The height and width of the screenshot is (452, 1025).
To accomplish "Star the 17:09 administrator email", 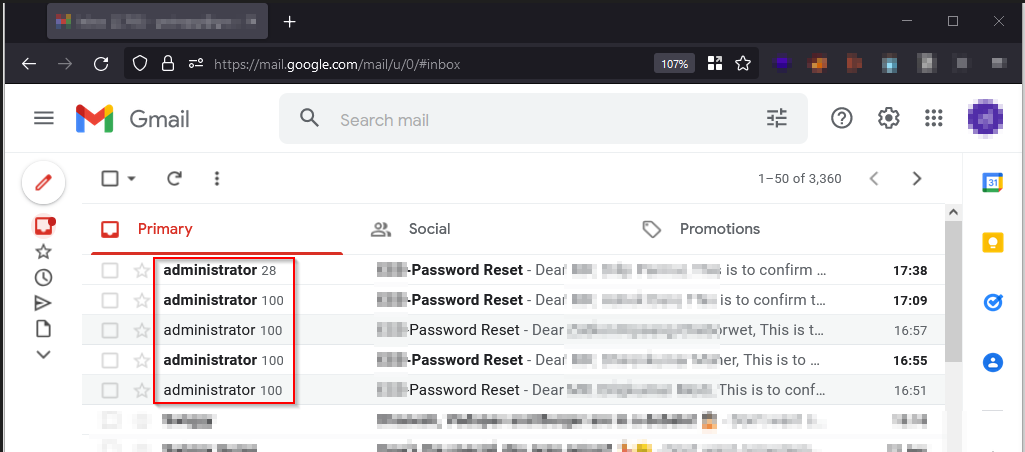I will [142, 301].
